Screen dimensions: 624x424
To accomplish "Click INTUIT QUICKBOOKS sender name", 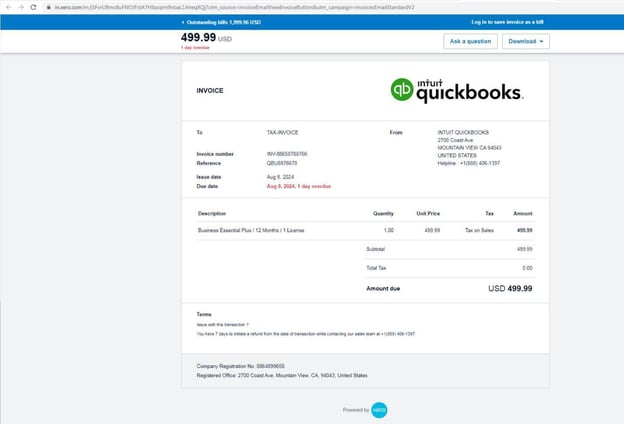I will (x=463, y=133).
